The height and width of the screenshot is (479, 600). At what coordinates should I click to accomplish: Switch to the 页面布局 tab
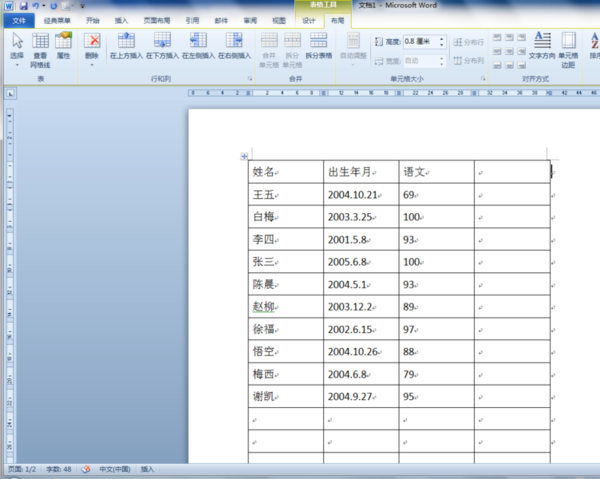click(157, 21)
